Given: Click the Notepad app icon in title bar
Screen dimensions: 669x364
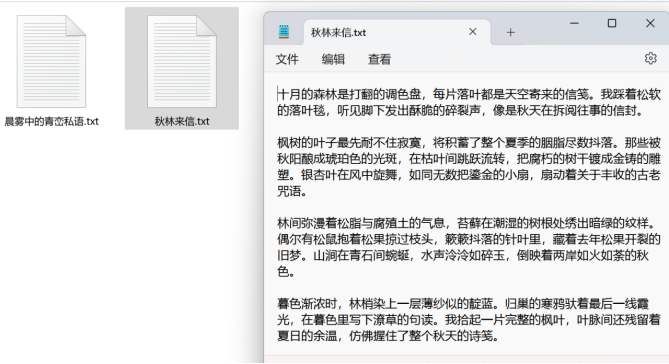Looking at the screenshot, I should point(284,32).
